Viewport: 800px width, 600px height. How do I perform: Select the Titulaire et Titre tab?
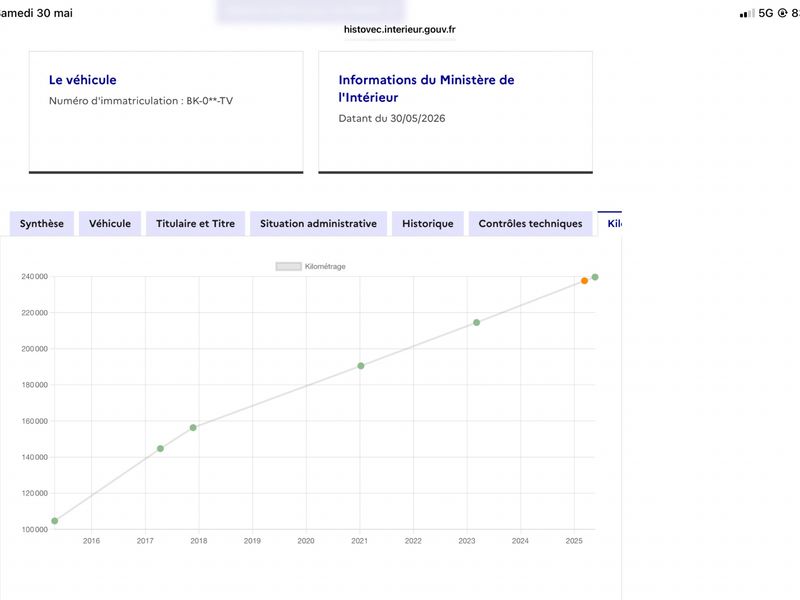click(195, 223)
